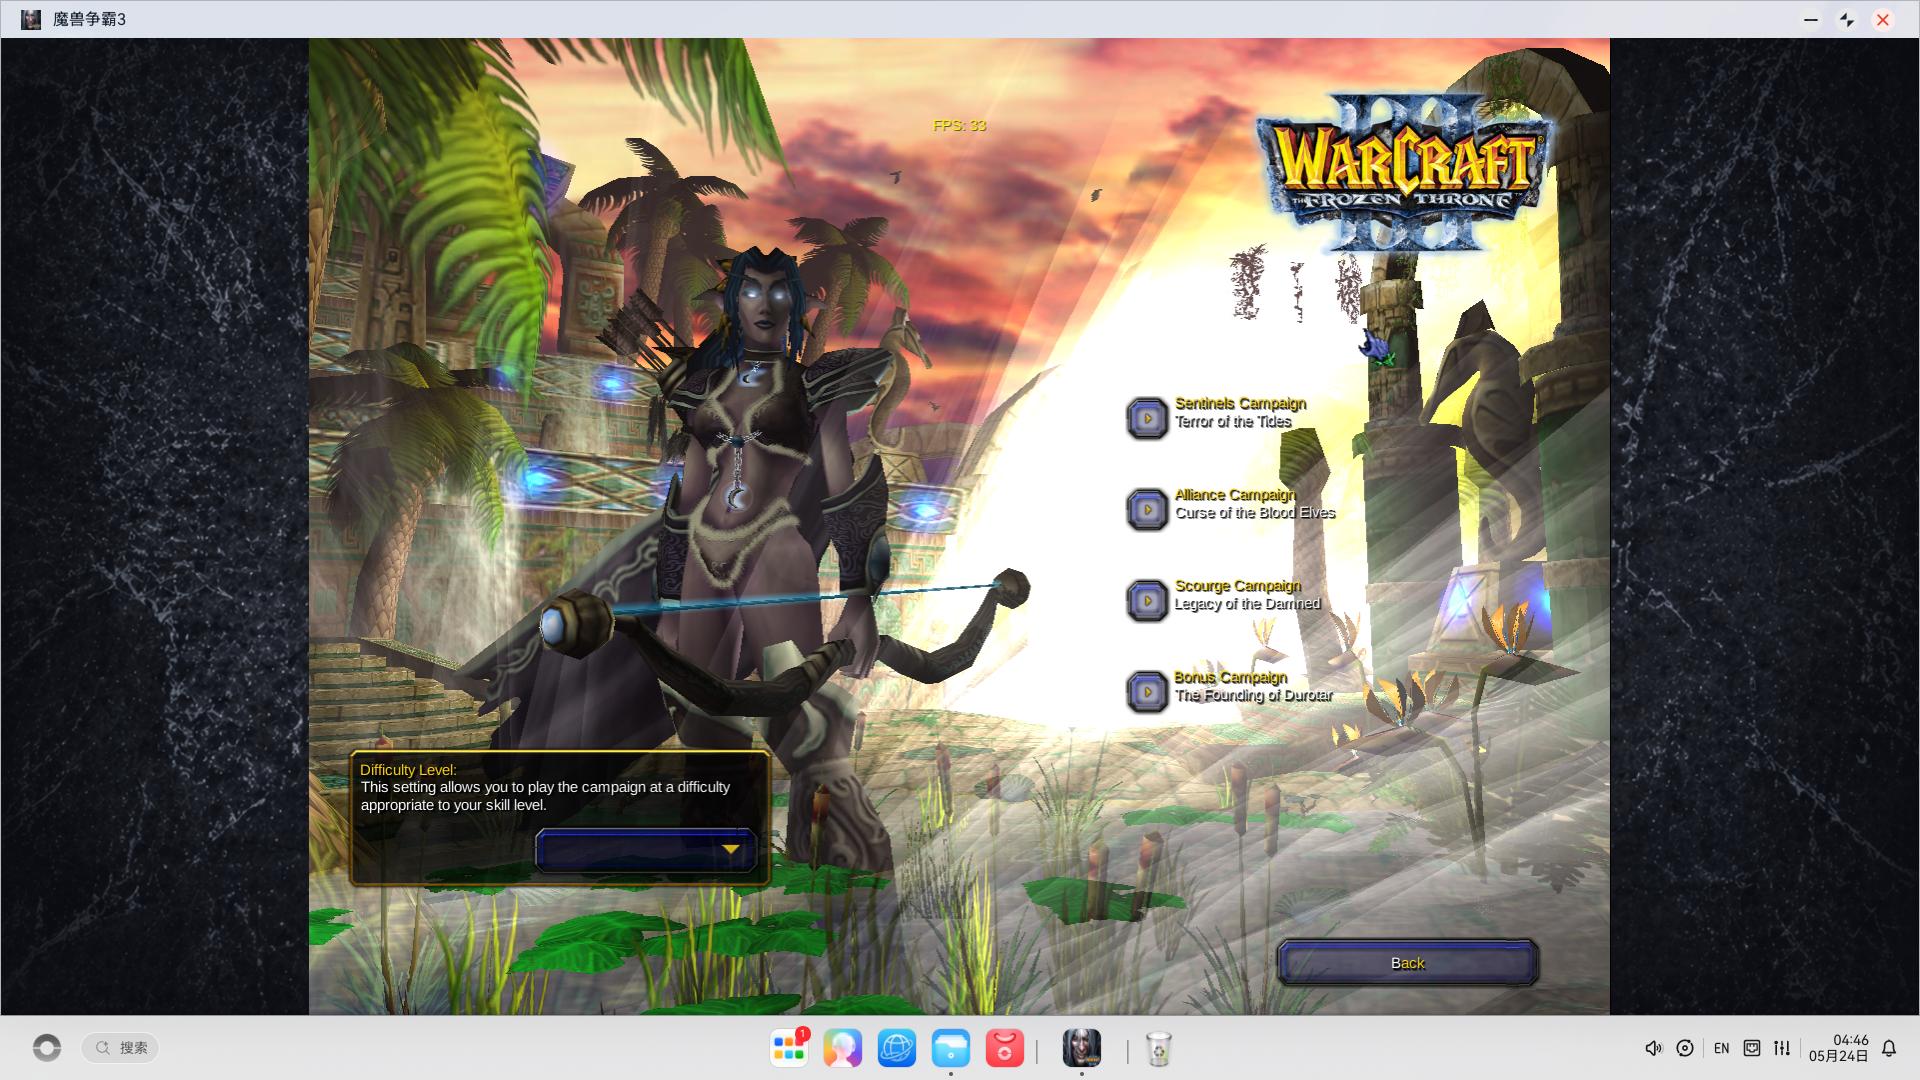Switch to Warcraft 3 icon in the dock
Viewport: 1920px width, 1080px height.
click(x=1081, y=1048)
